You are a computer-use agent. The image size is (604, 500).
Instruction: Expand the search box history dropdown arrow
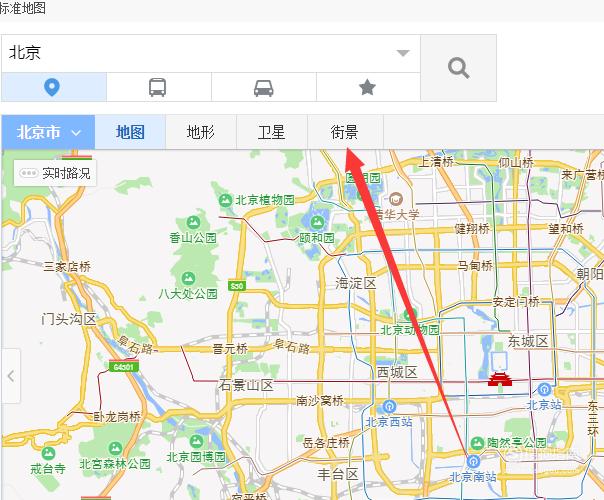click(x=403, y=53)
